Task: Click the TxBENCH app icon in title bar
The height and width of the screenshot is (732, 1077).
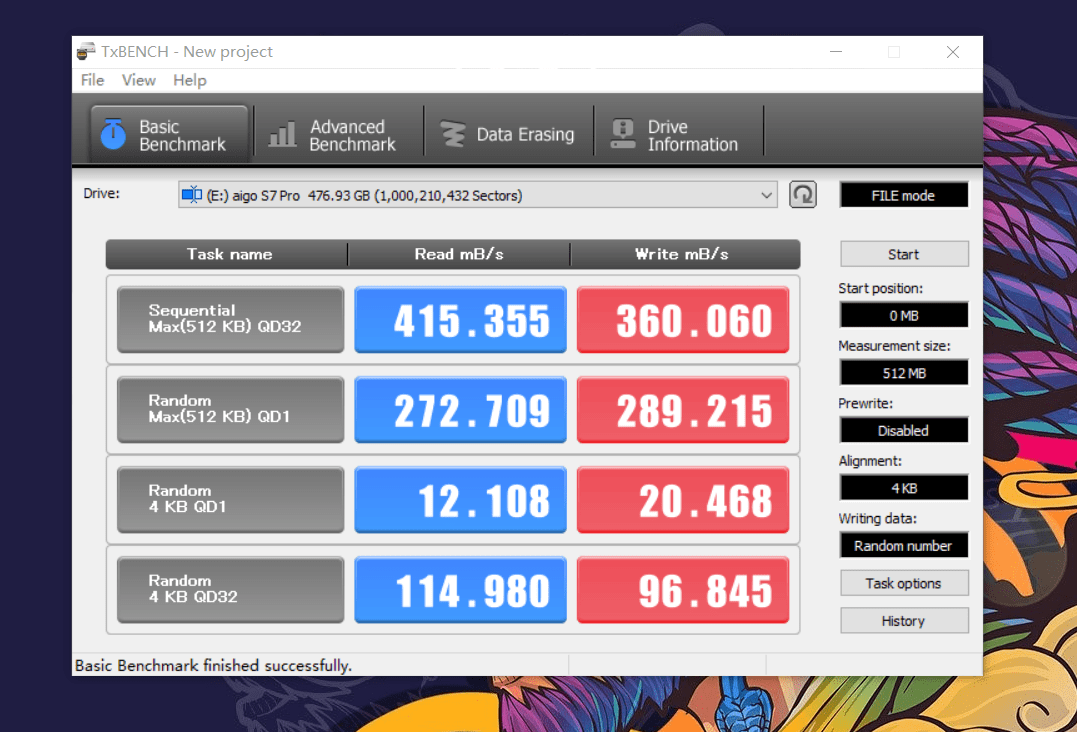Action: 86,52
